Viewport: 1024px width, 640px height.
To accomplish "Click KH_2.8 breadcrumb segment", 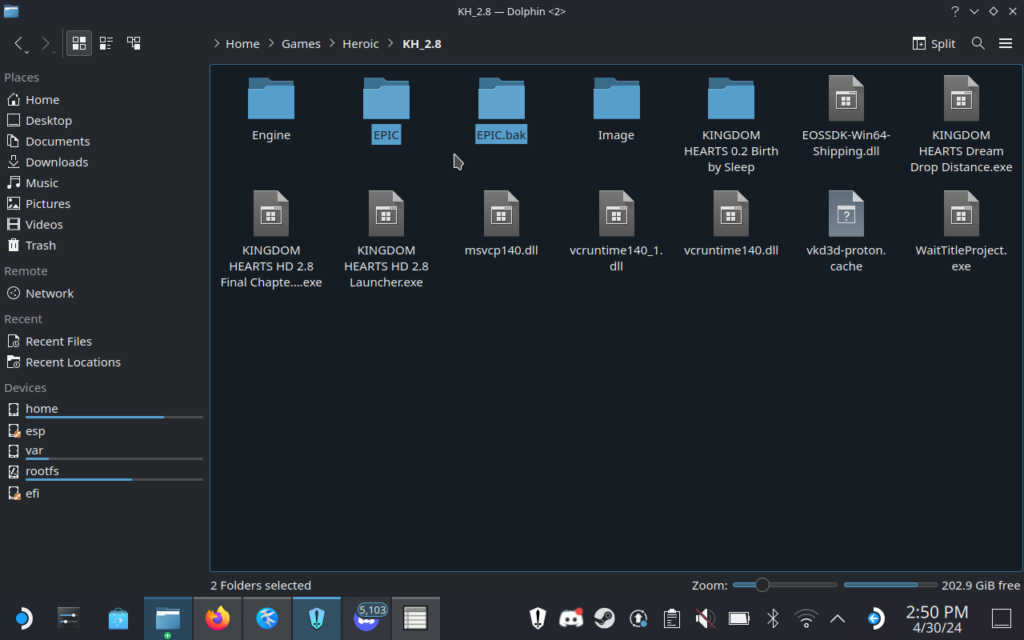I will click(x=422, y=44).
